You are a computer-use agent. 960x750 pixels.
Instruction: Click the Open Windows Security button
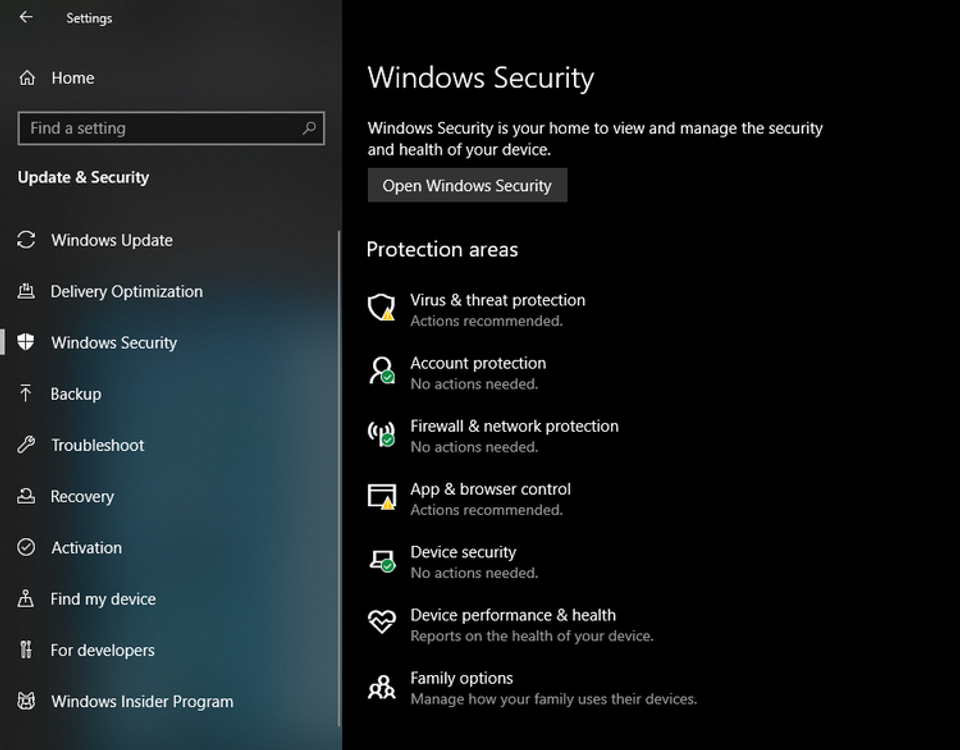pyautogui.click(x=467, y=186)
